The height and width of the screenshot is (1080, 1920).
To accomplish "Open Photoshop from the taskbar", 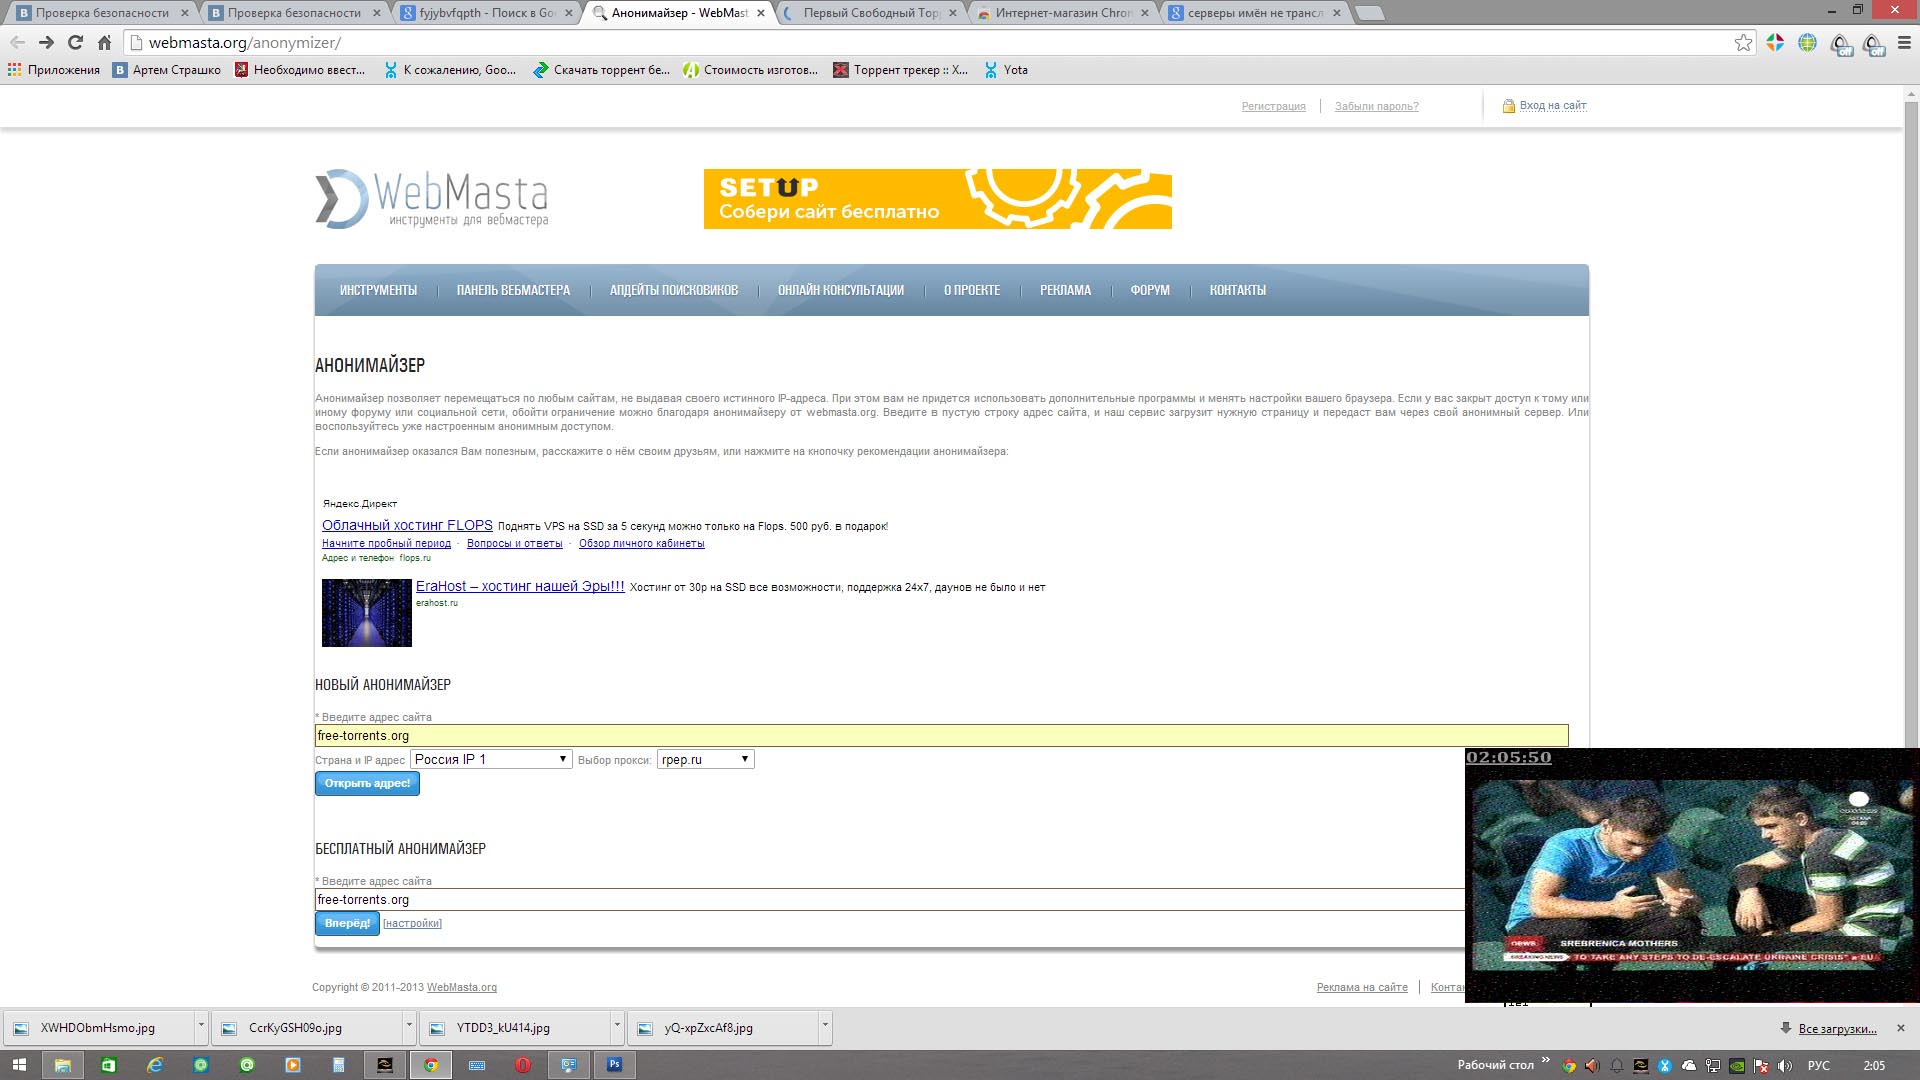I will [x=615, y=1065].
